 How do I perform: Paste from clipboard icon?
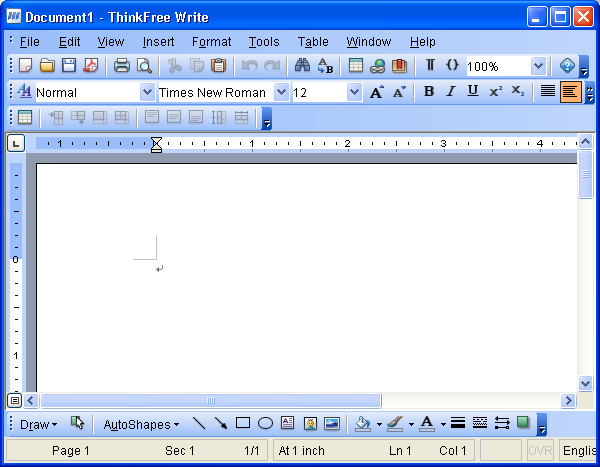(x=218, y=65)
